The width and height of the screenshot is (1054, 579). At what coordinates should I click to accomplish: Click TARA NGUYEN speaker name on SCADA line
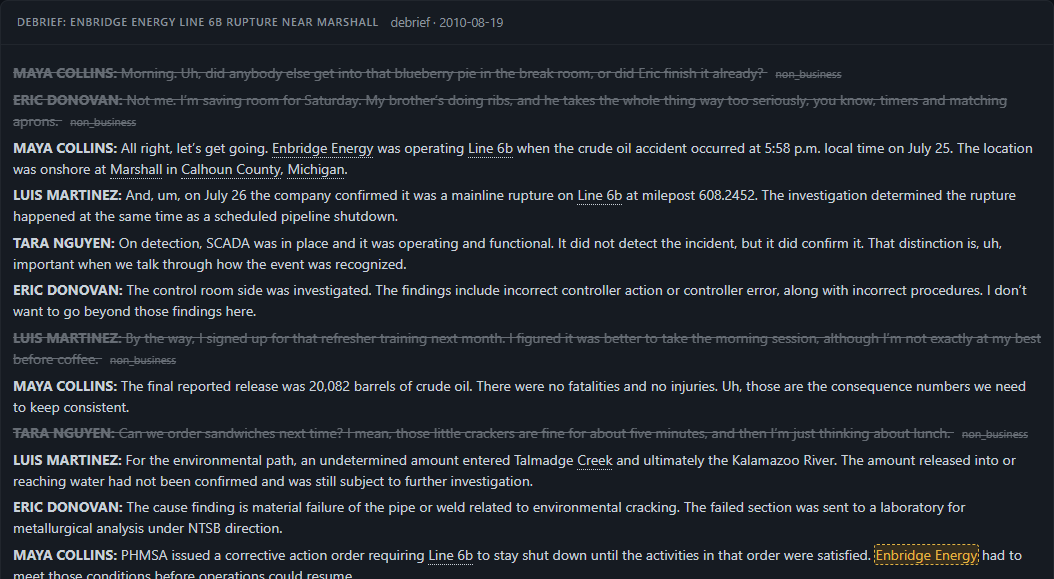64,243
